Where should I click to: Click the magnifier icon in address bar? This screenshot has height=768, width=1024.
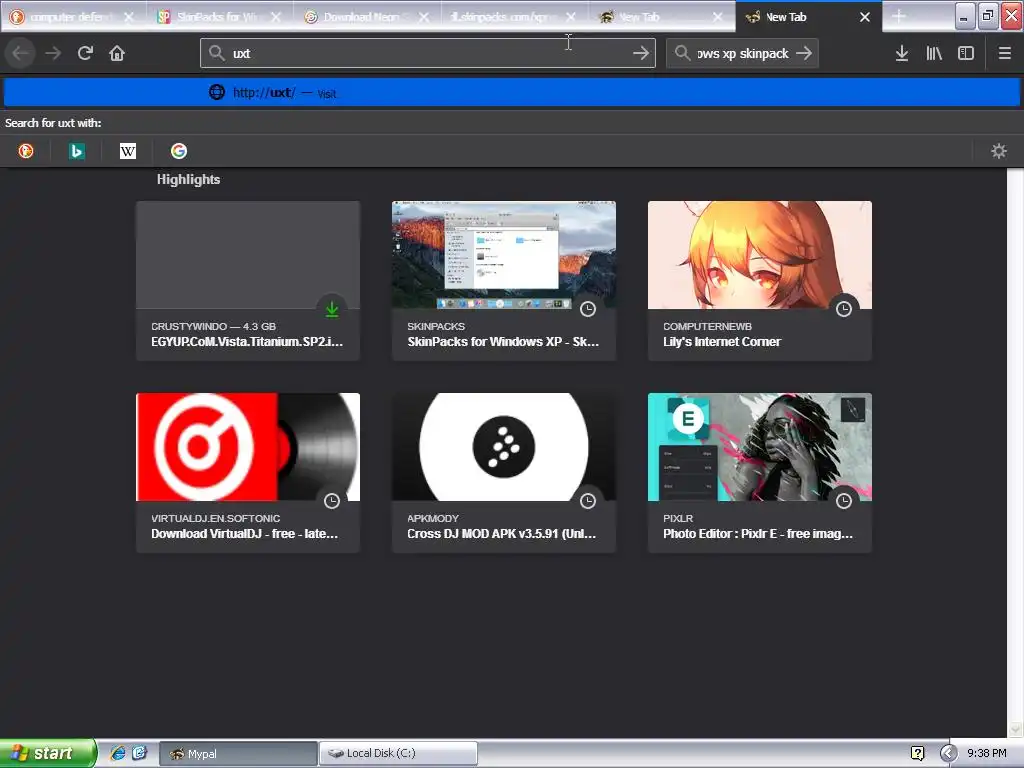pyautogui.click(x=217, y=53)
